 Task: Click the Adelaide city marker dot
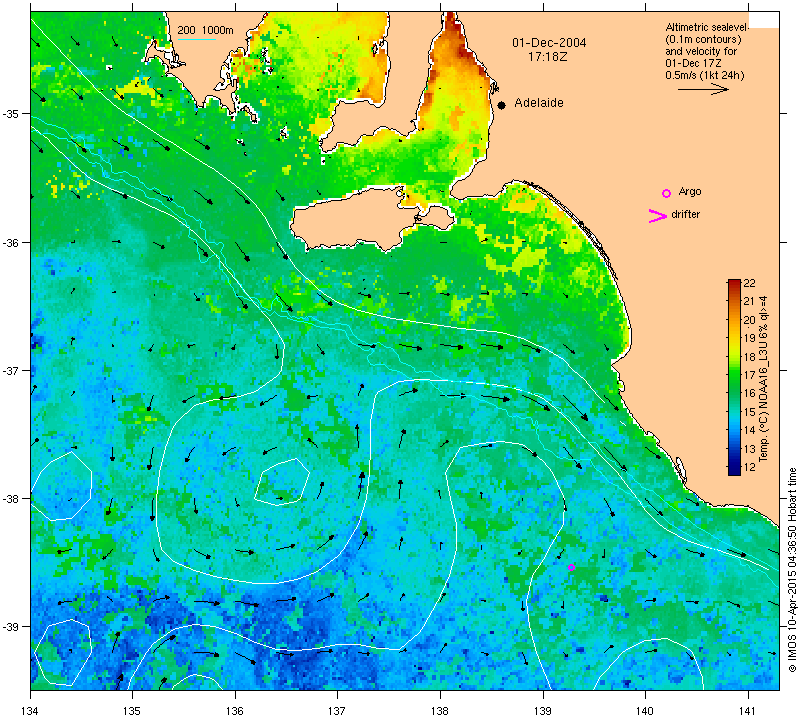502,105
